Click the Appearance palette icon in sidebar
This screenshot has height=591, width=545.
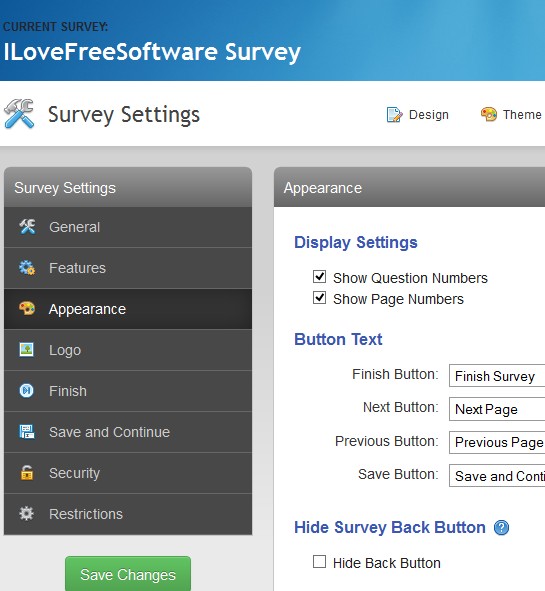(x=27, y=309)
